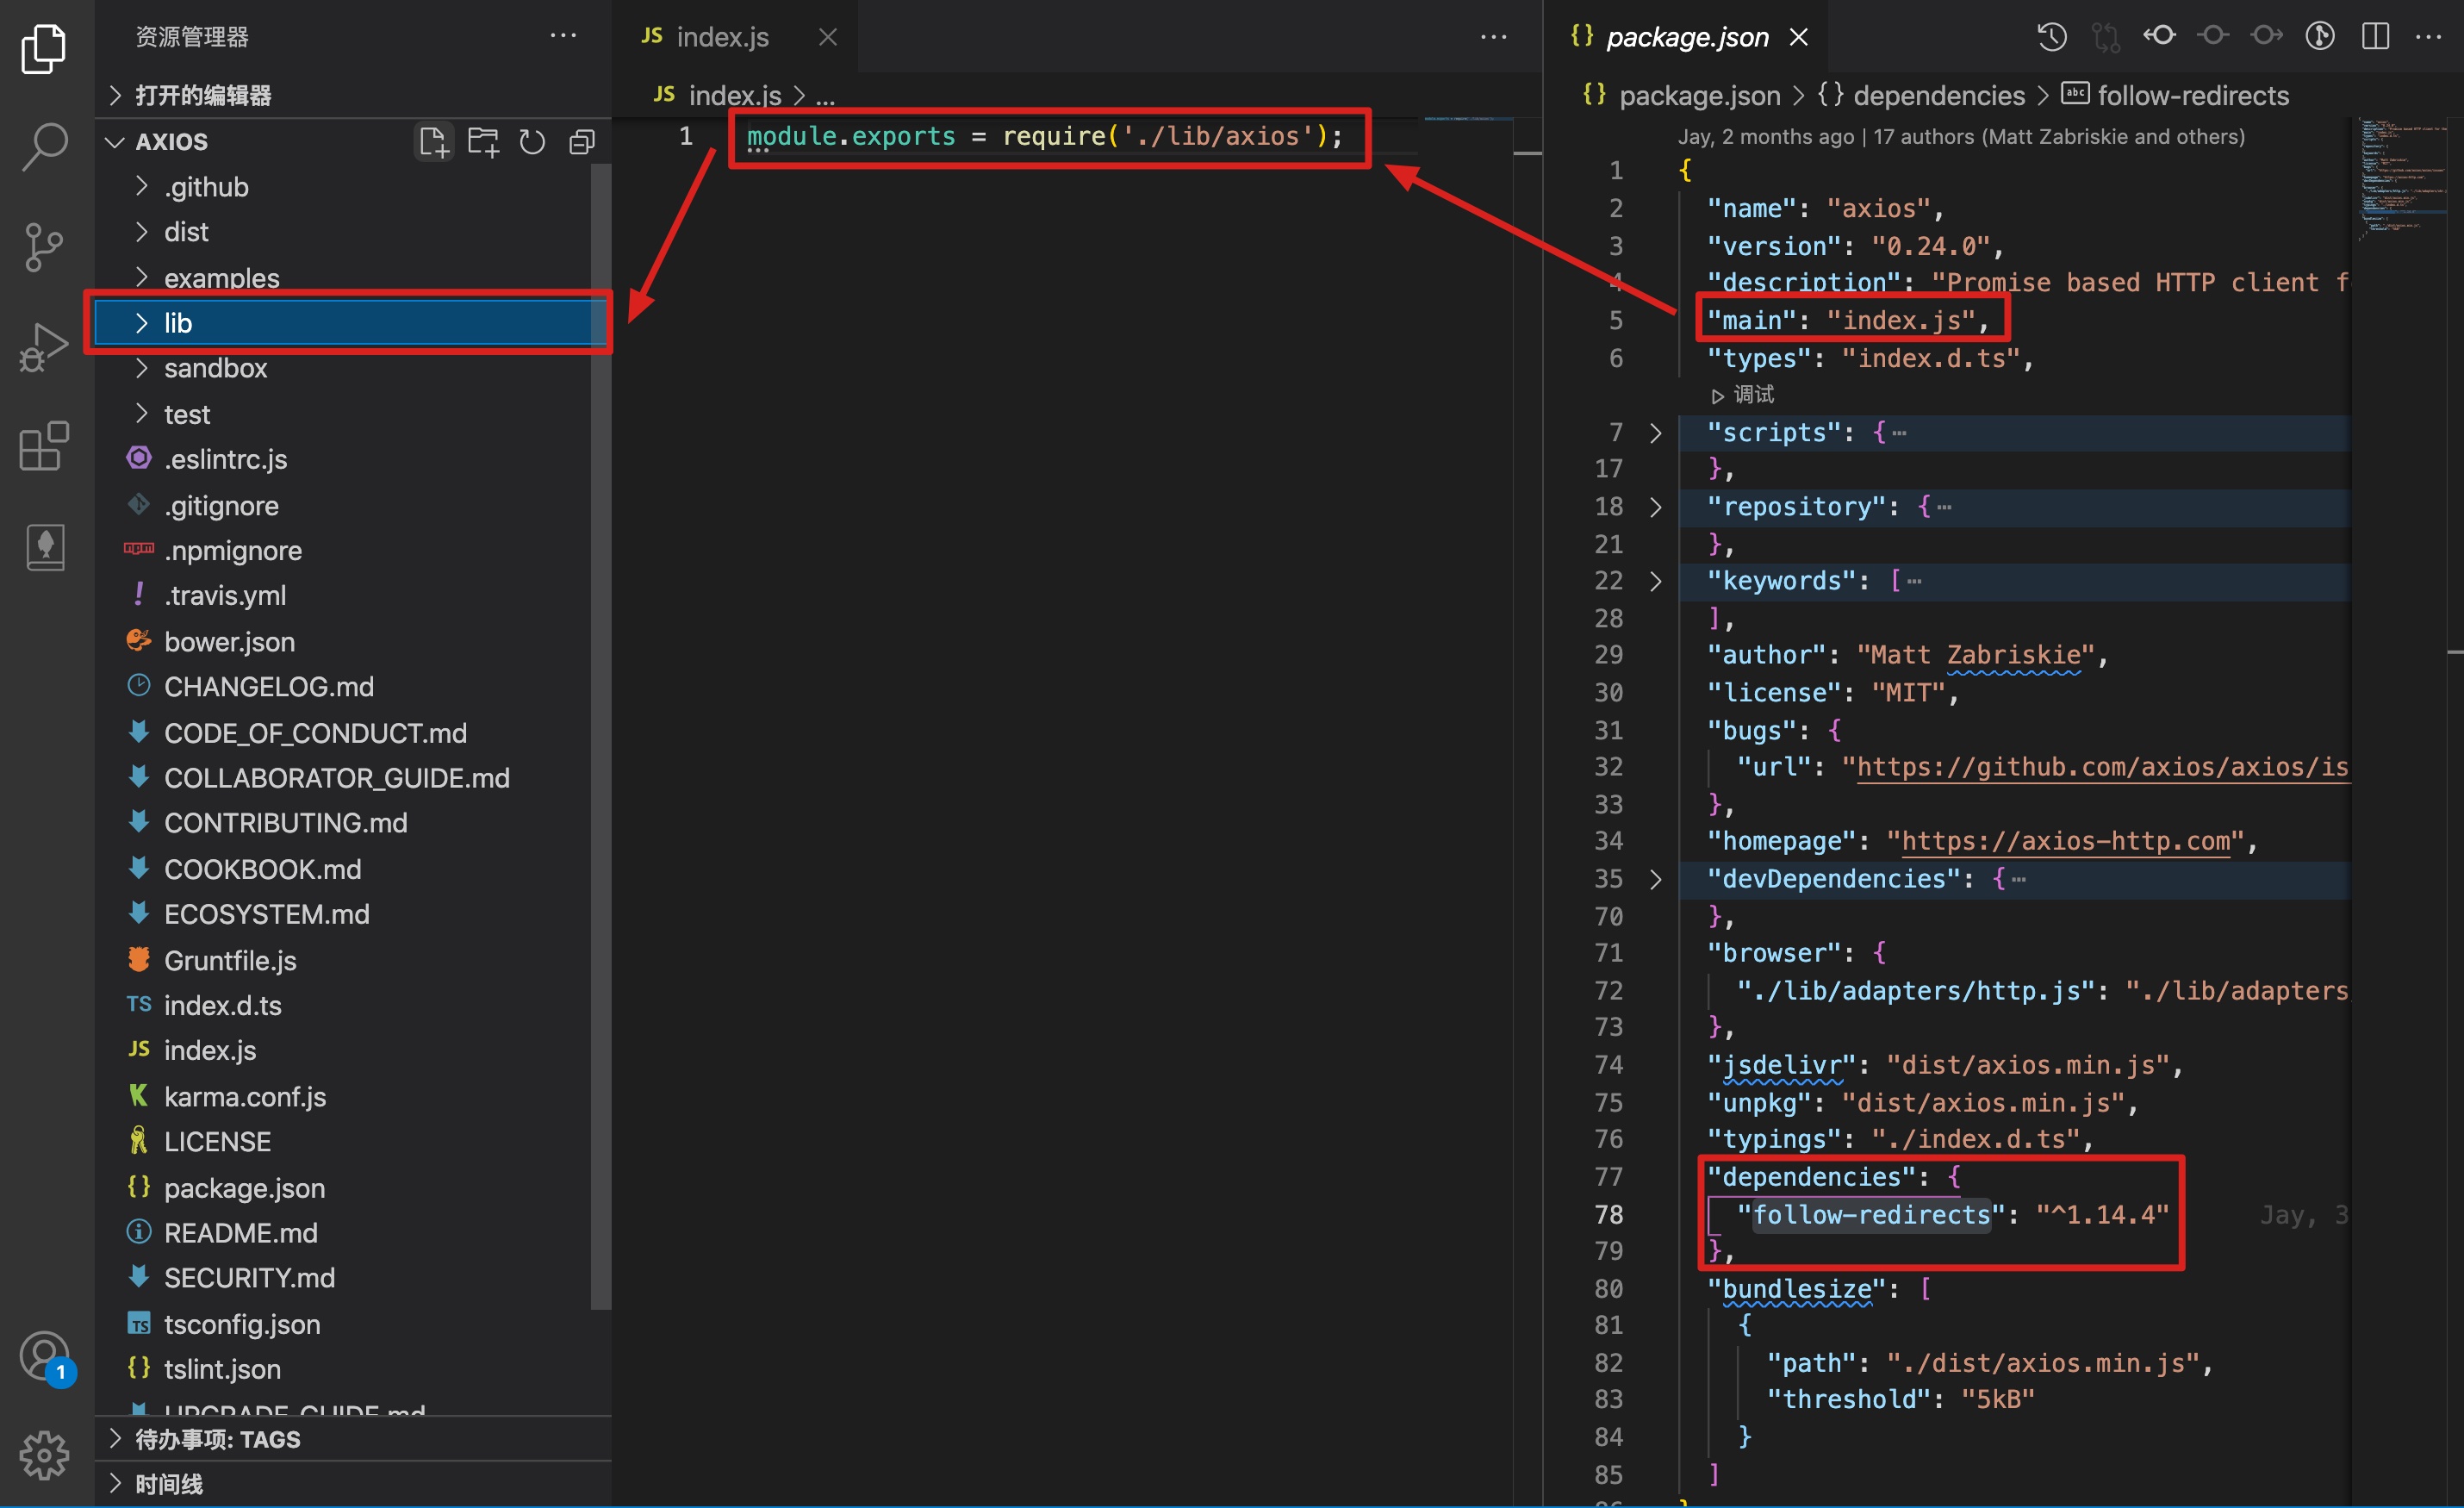Expand the 时间线 section
The height and width of the screenshot is (1508, 2464).
353,1484
